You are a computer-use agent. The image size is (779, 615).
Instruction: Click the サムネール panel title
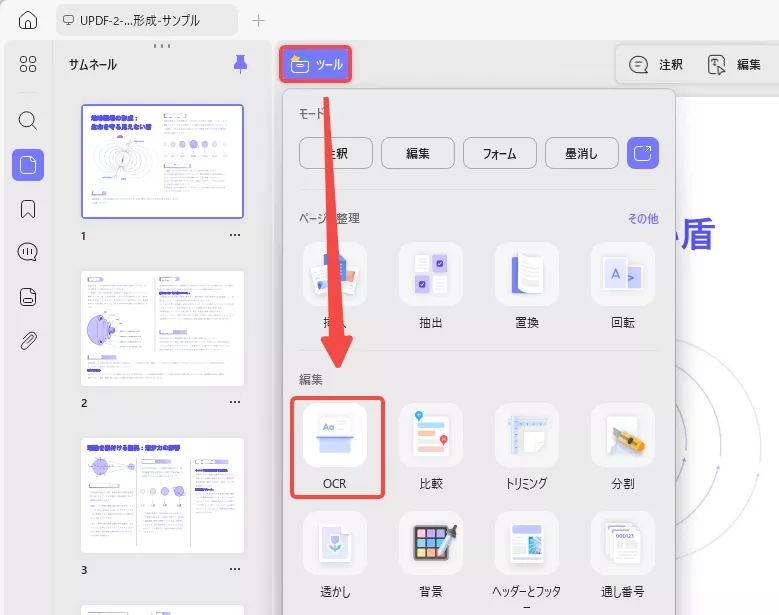(x=93, y=65)
